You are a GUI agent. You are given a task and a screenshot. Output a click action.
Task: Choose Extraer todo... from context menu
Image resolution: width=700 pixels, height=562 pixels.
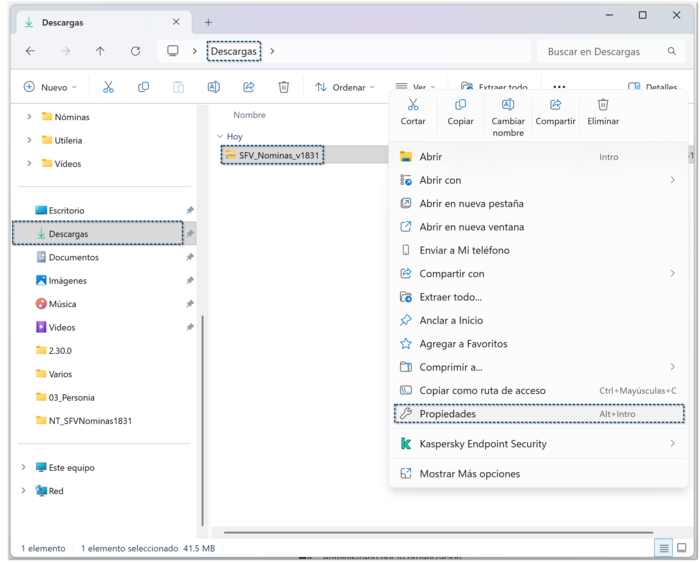[x=450, y=297]
